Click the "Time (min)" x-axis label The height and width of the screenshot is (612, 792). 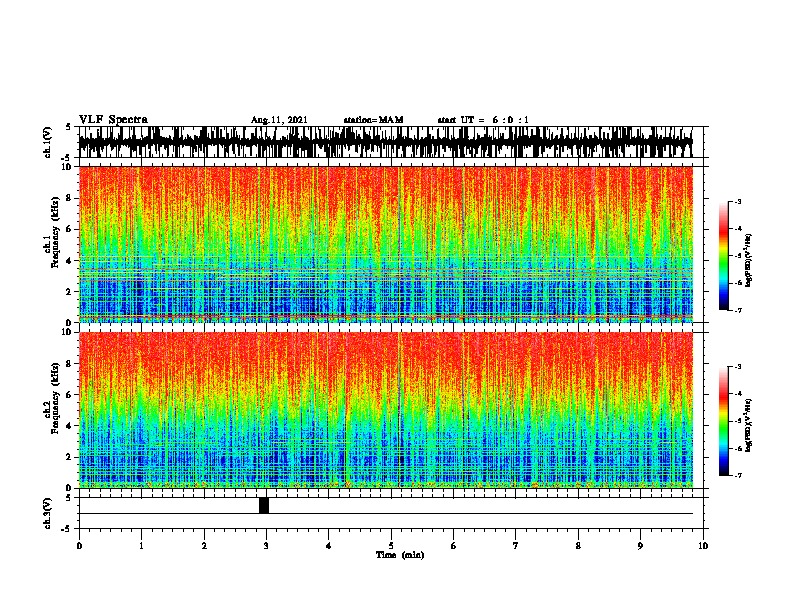click(400, 555)
